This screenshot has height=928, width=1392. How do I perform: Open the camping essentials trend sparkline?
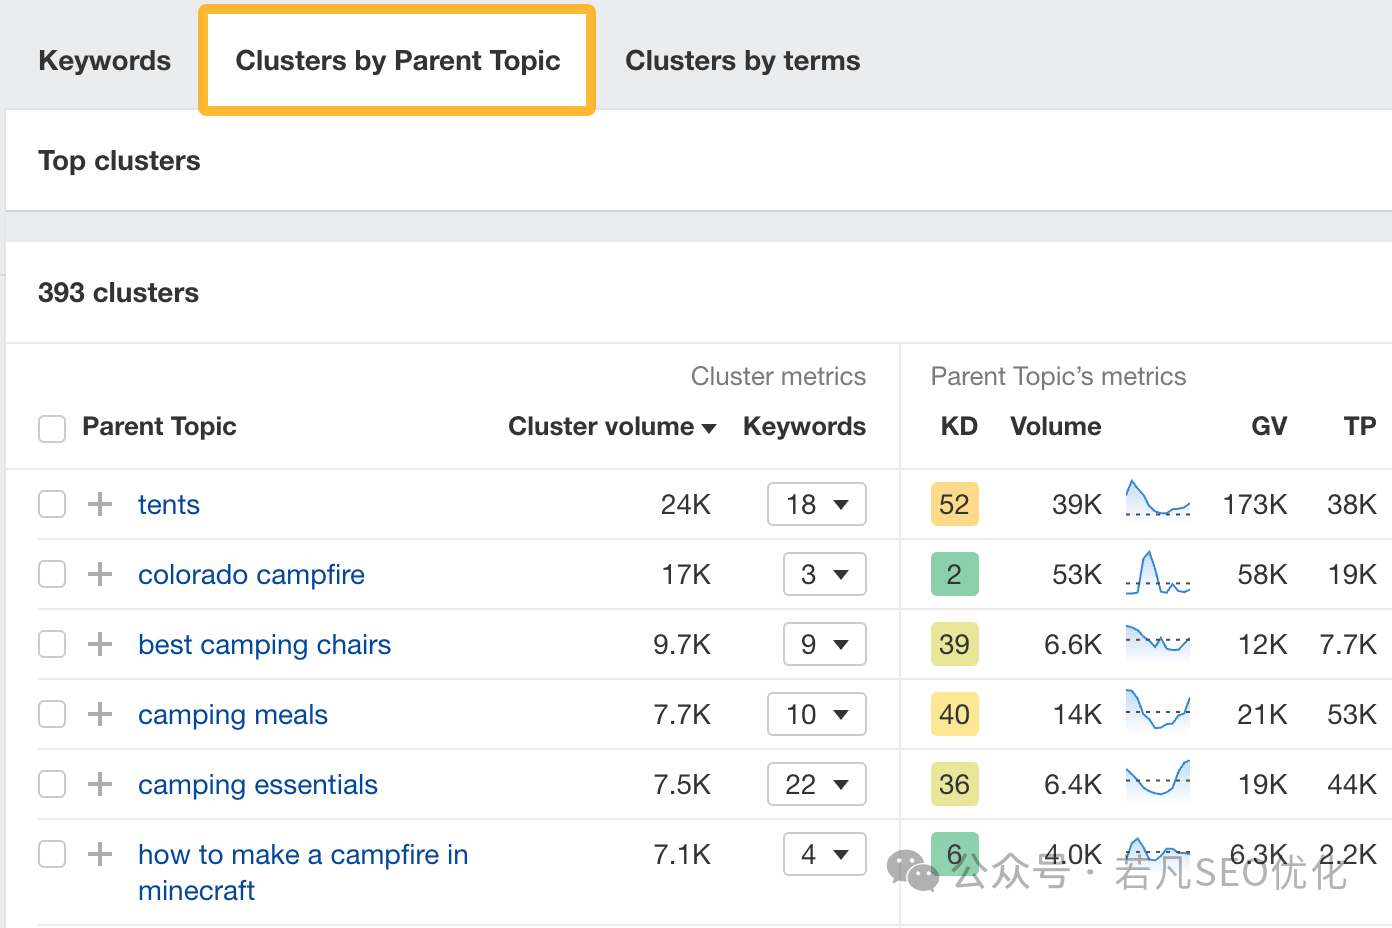pyautogui.click(x=1158, y=779)
